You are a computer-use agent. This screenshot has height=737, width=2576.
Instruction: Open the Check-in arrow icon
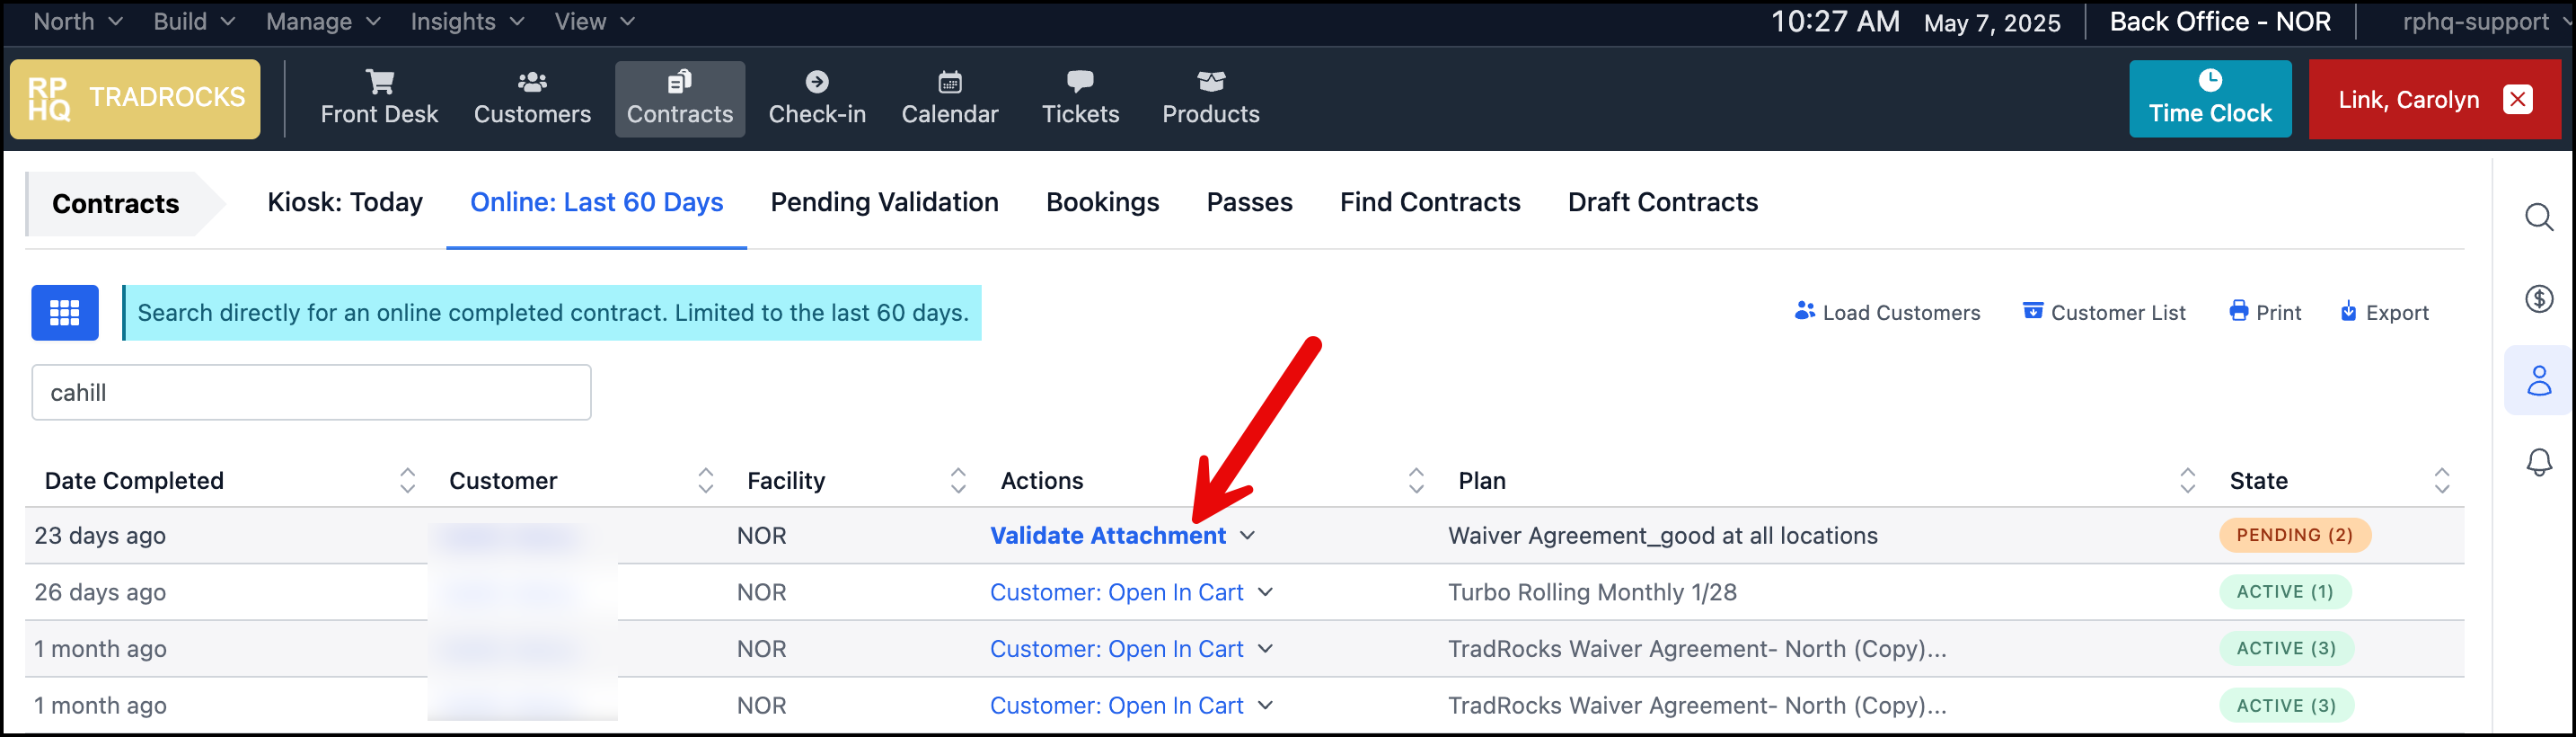(817, 82)
